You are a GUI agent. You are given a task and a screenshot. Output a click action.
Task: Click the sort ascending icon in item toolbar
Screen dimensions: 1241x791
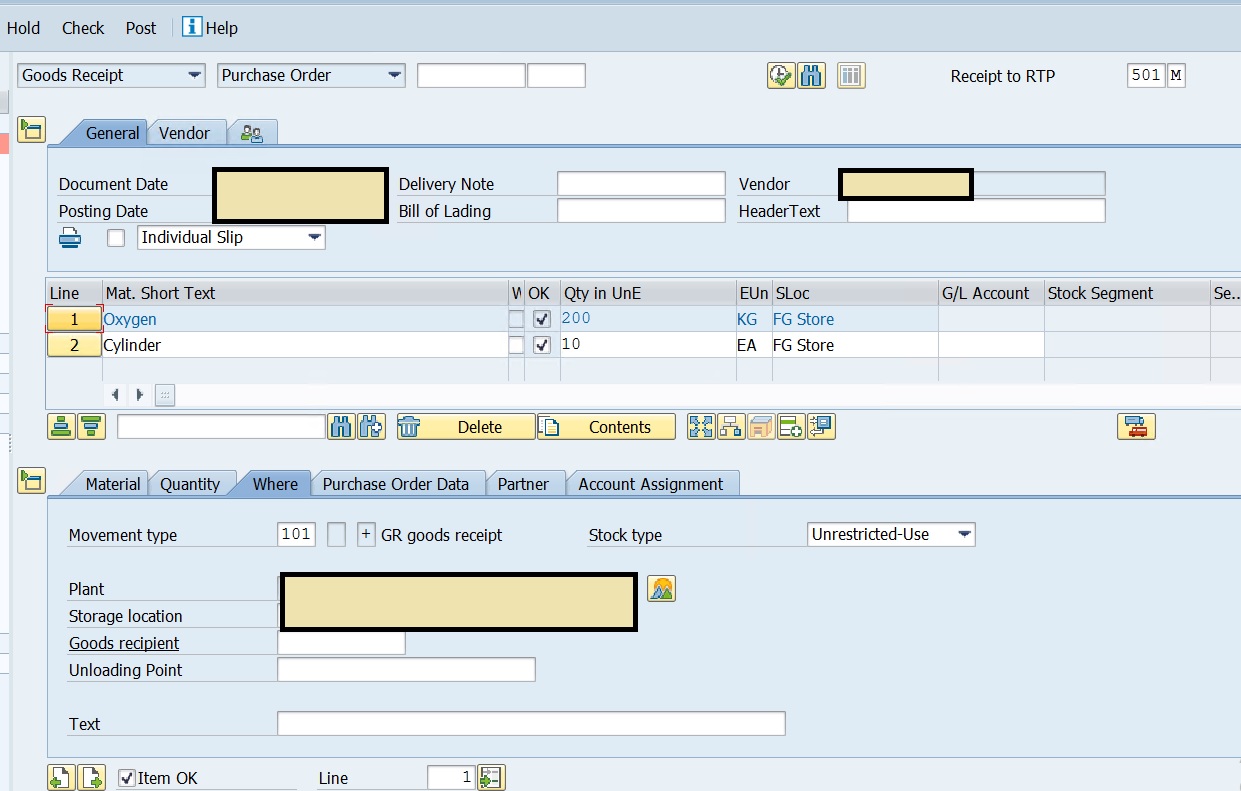click(62, 427)
